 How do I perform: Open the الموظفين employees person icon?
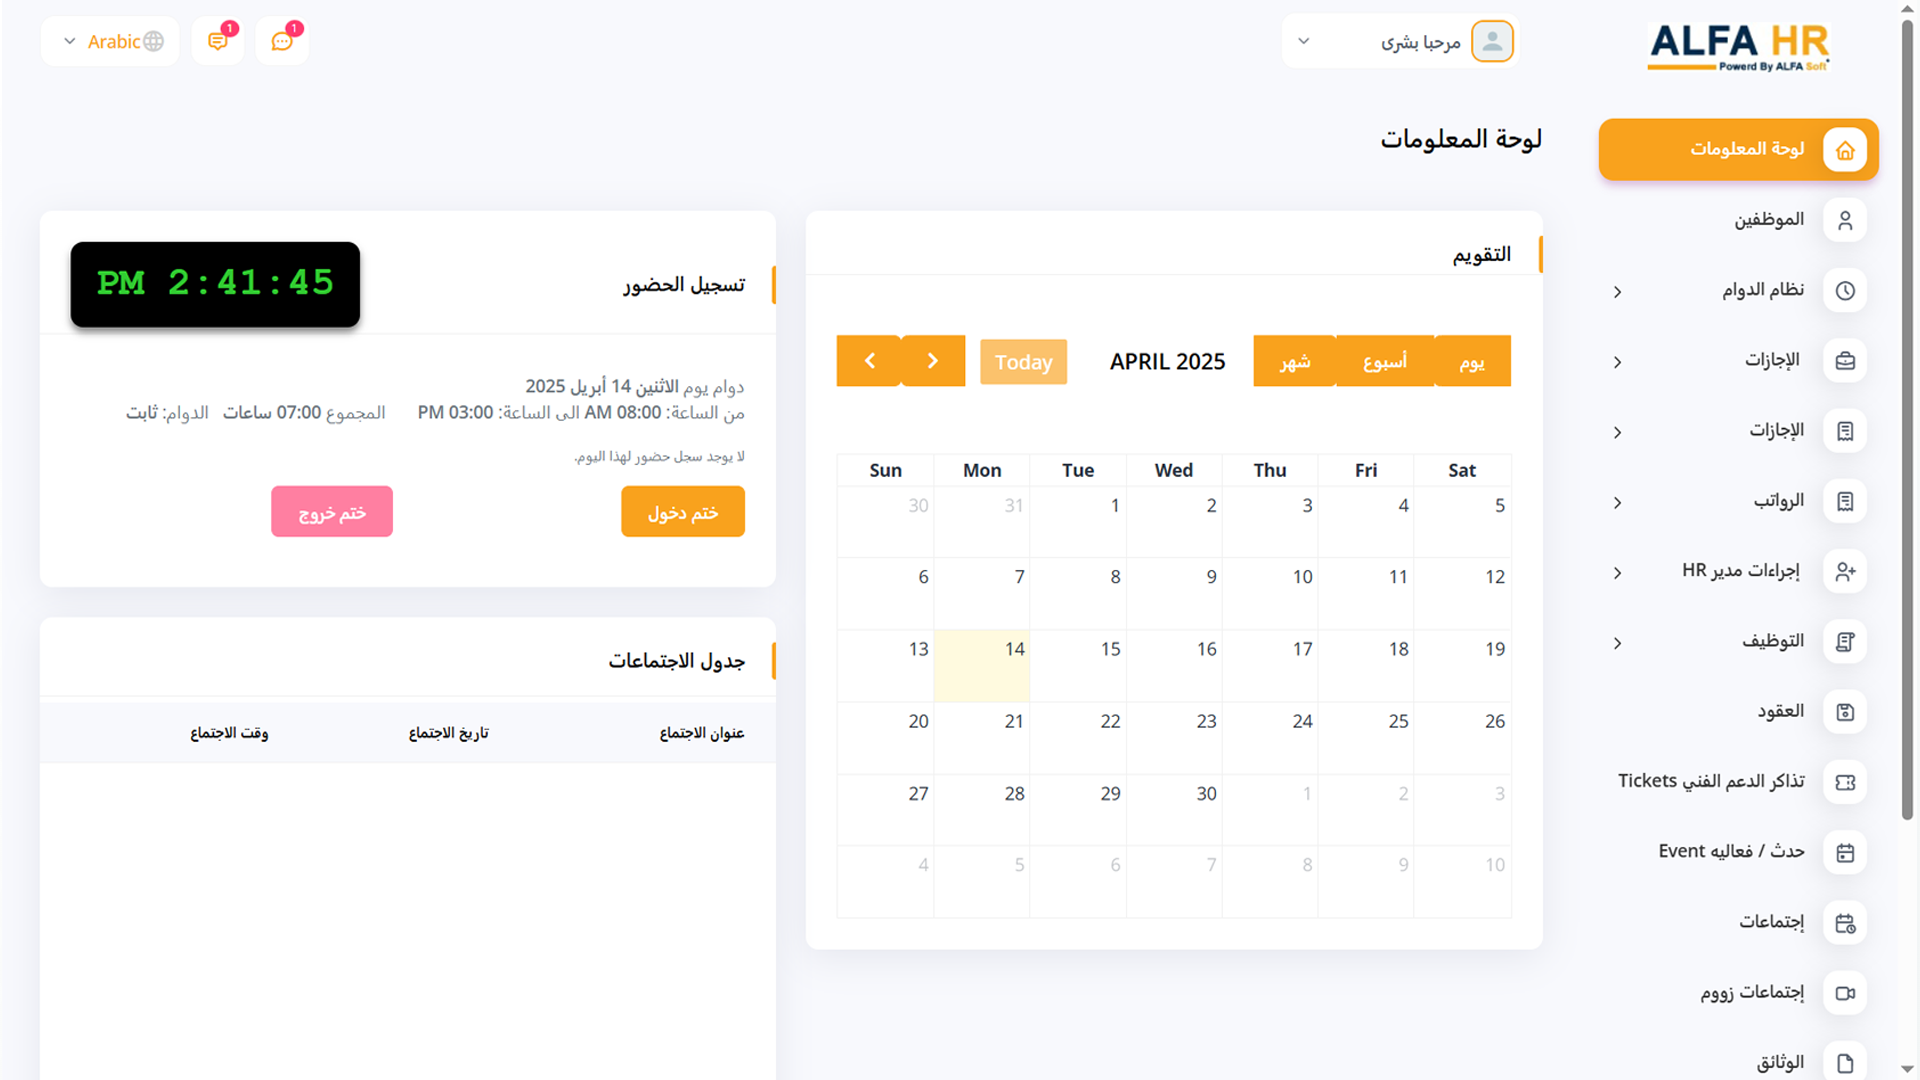pyautogui.click(x=1845, y=220)
